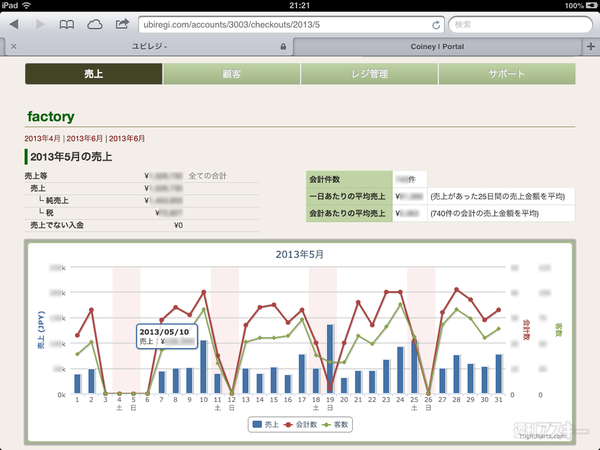
Task: Click the red 会計数 point on day 28
Action: [457, 290]
